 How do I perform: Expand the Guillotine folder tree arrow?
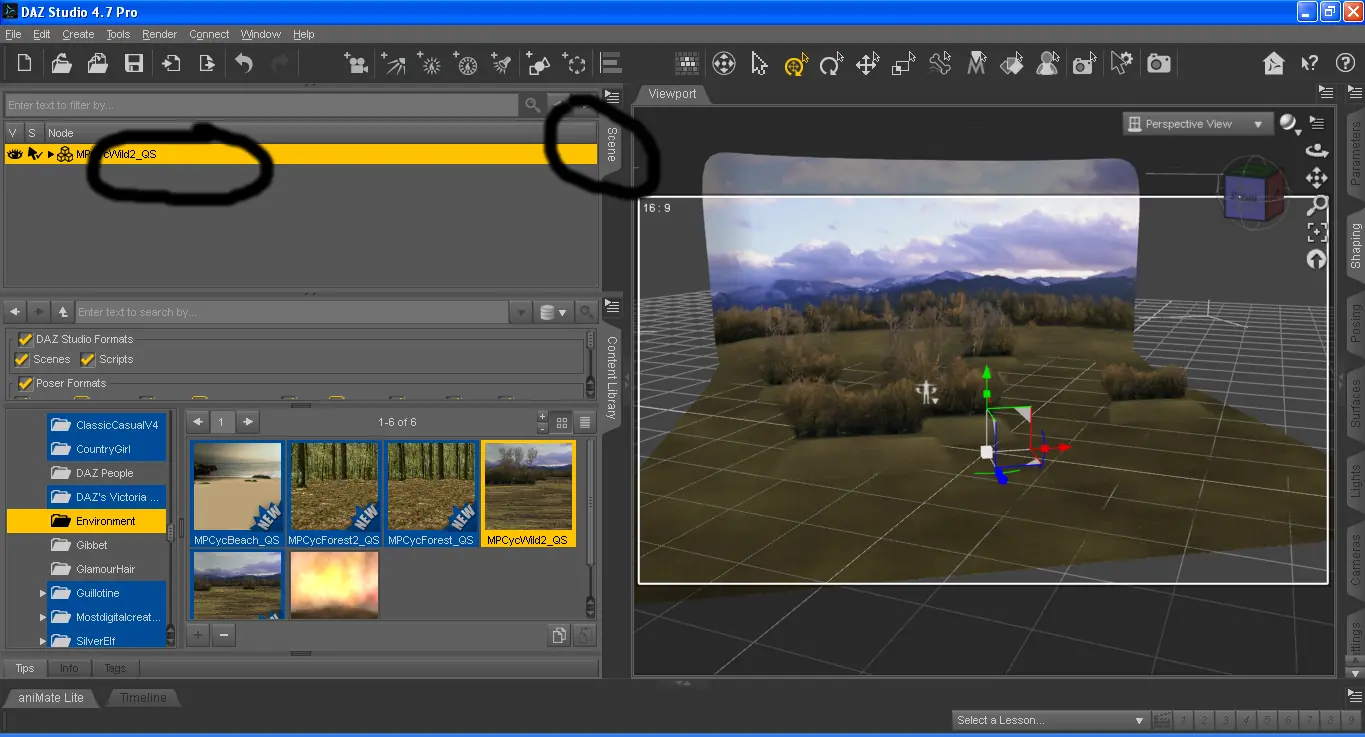tap(43, 593)
